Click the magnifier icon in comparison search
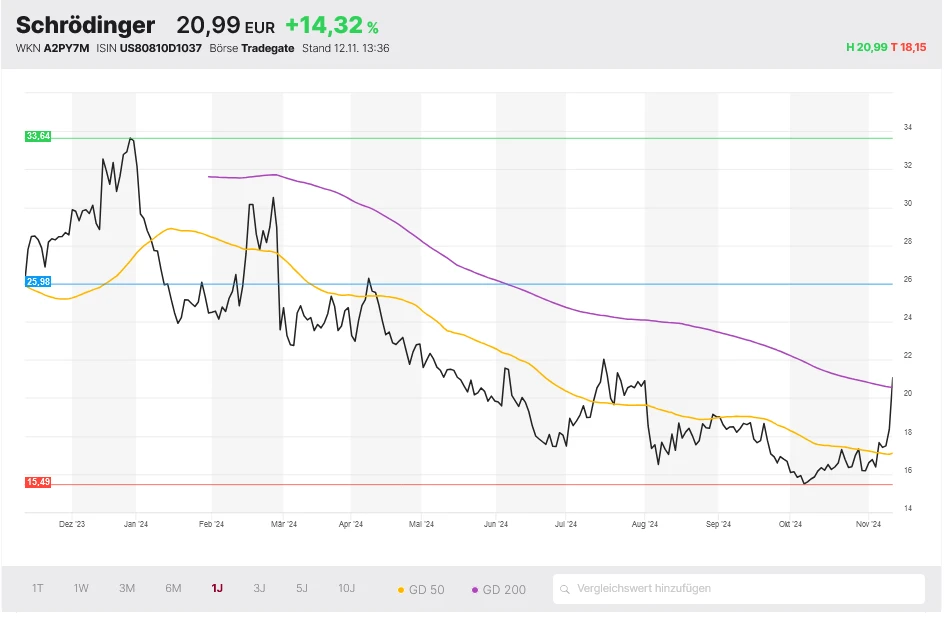 [566, 589]
